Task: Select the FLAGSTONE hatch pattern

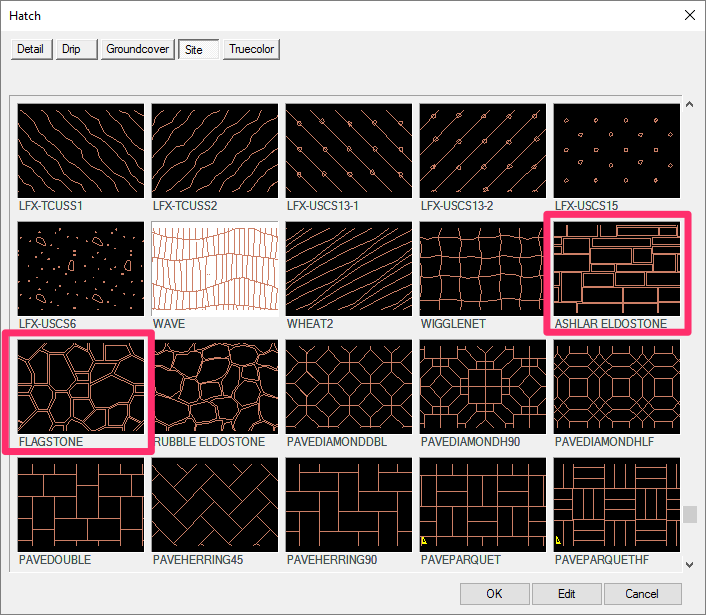Action: (81, 386)
